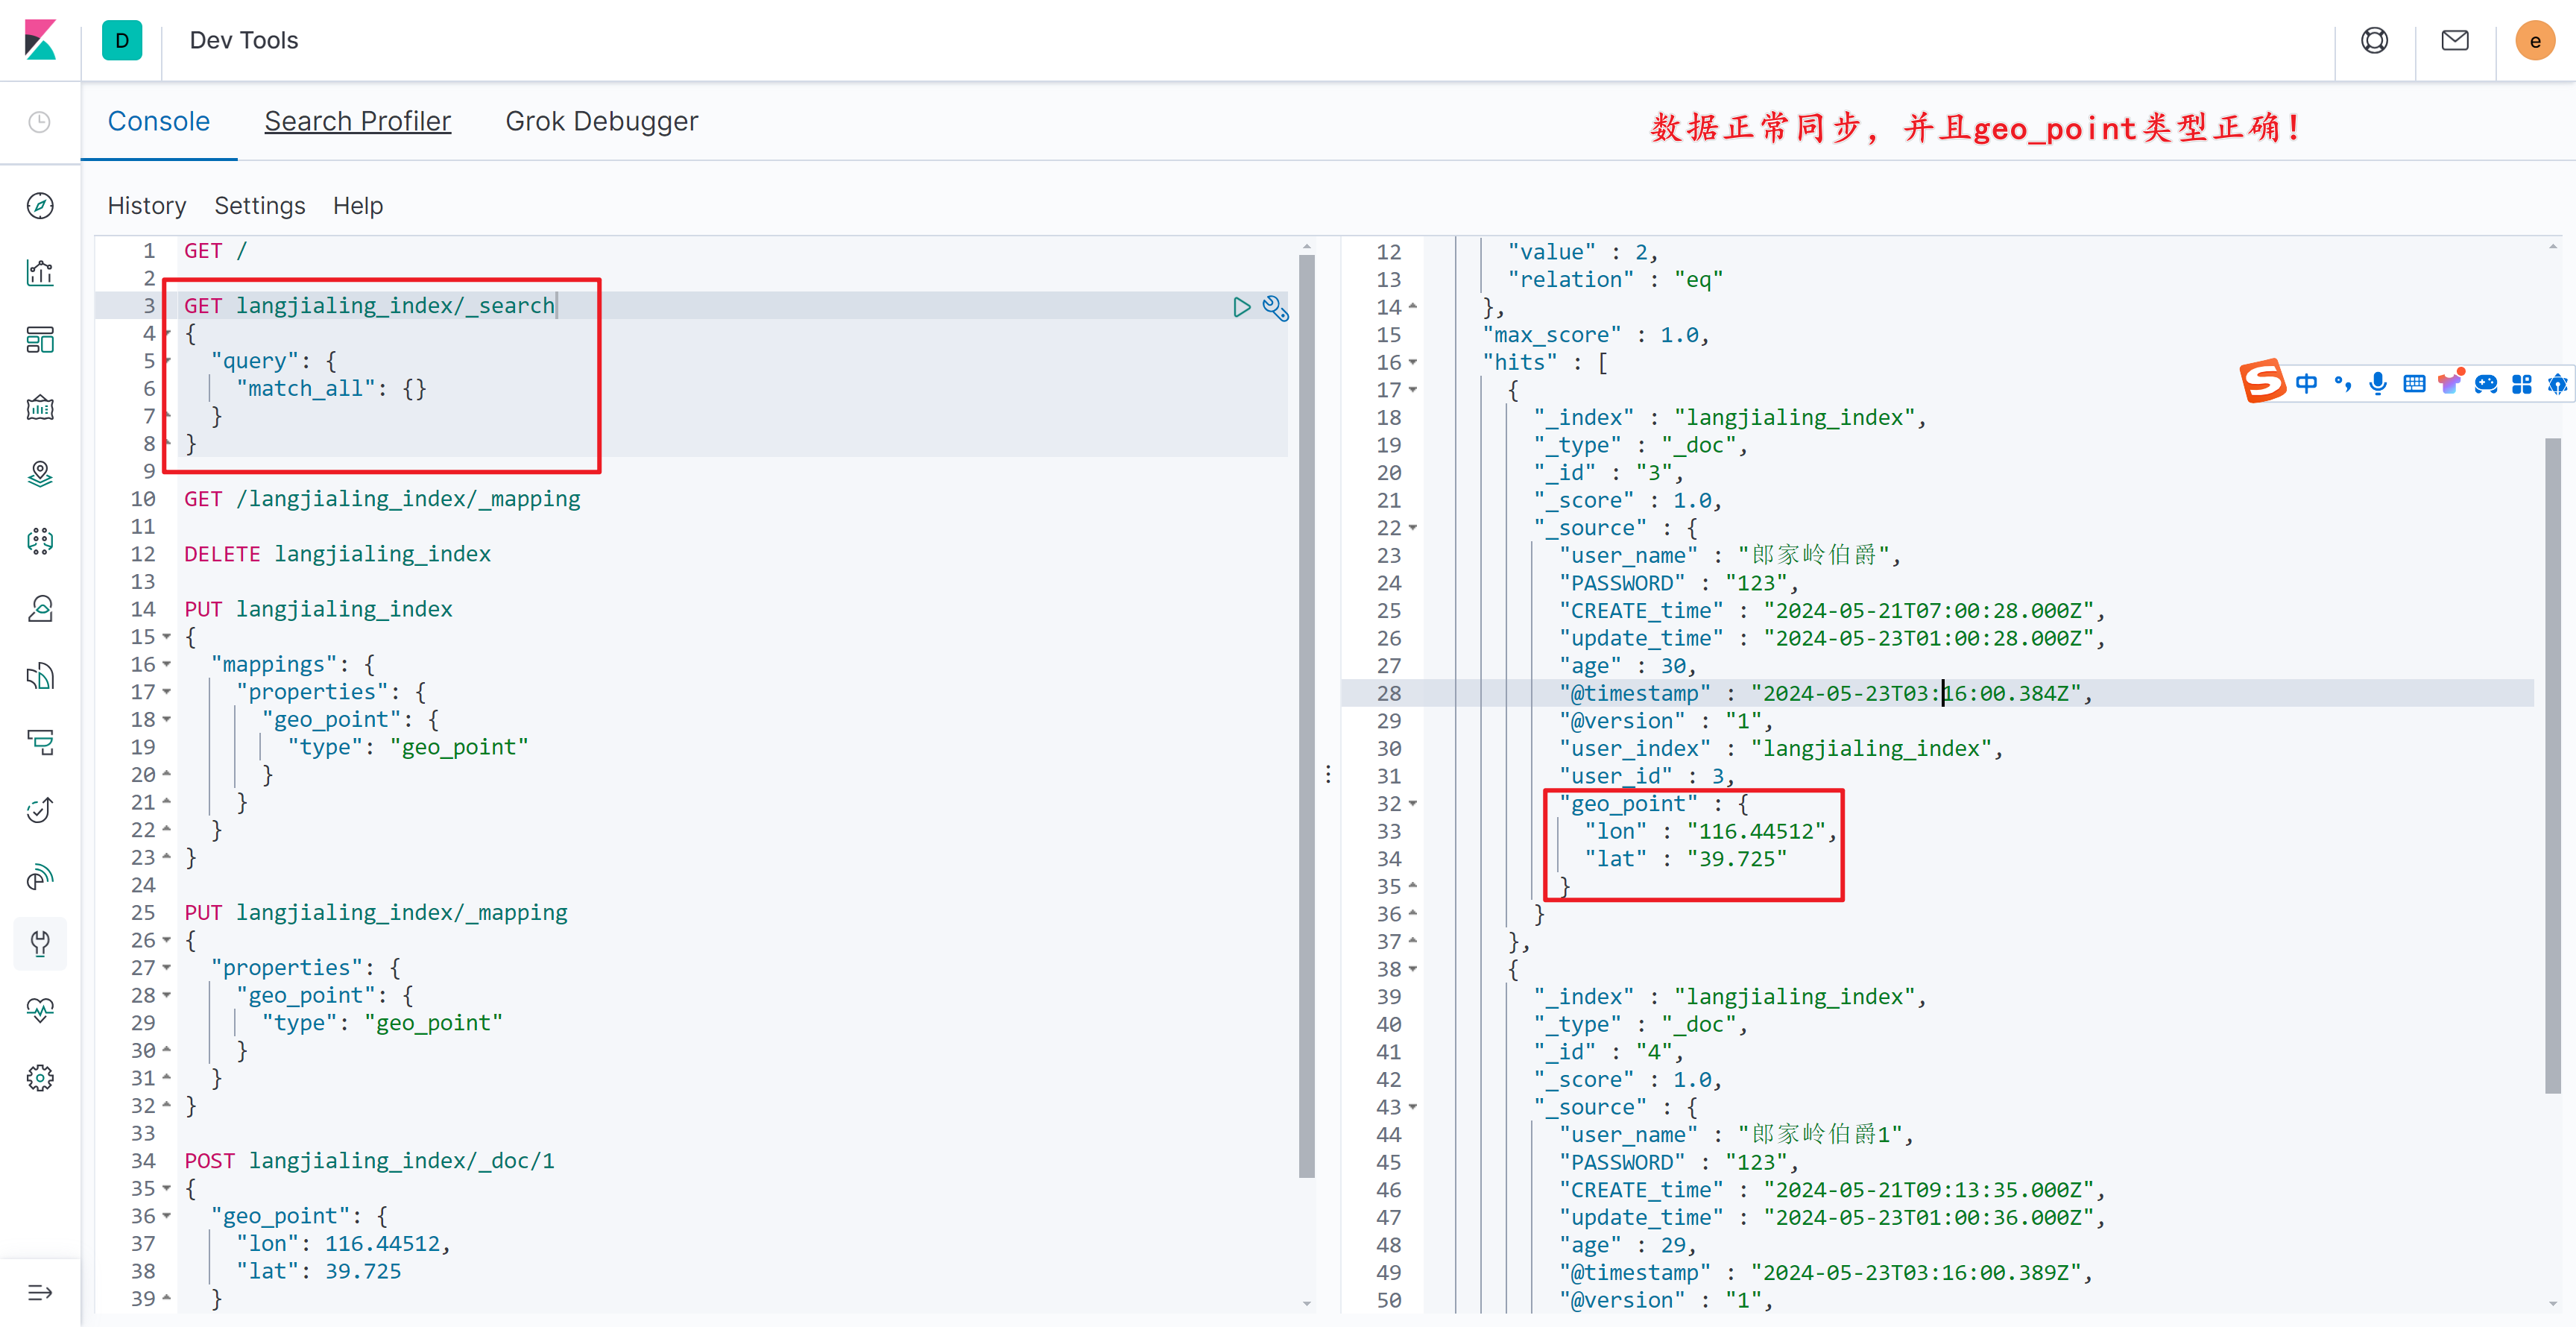Switch to the Search Profiler tab
Image resolution: width=2576 pixels, height=1327 pixels.
[357, 121]
